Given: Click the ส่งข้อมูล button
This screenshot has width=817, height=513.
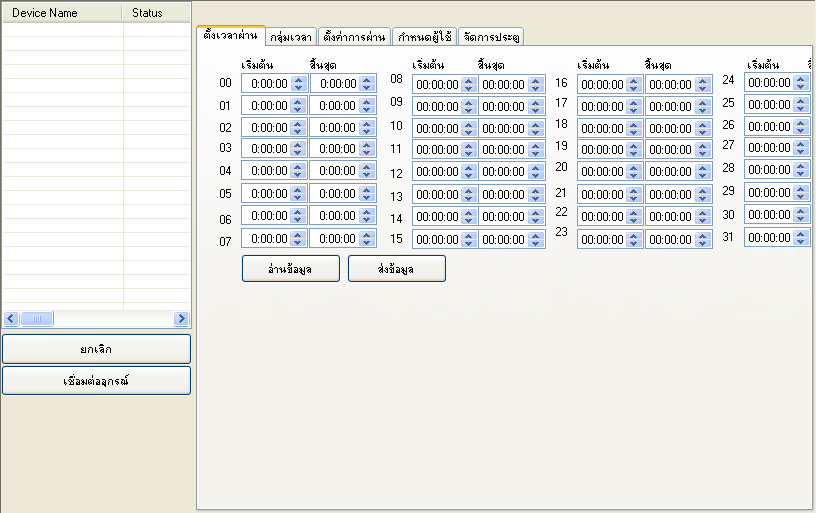Looking at the screenshot, I should click(397, 269).
